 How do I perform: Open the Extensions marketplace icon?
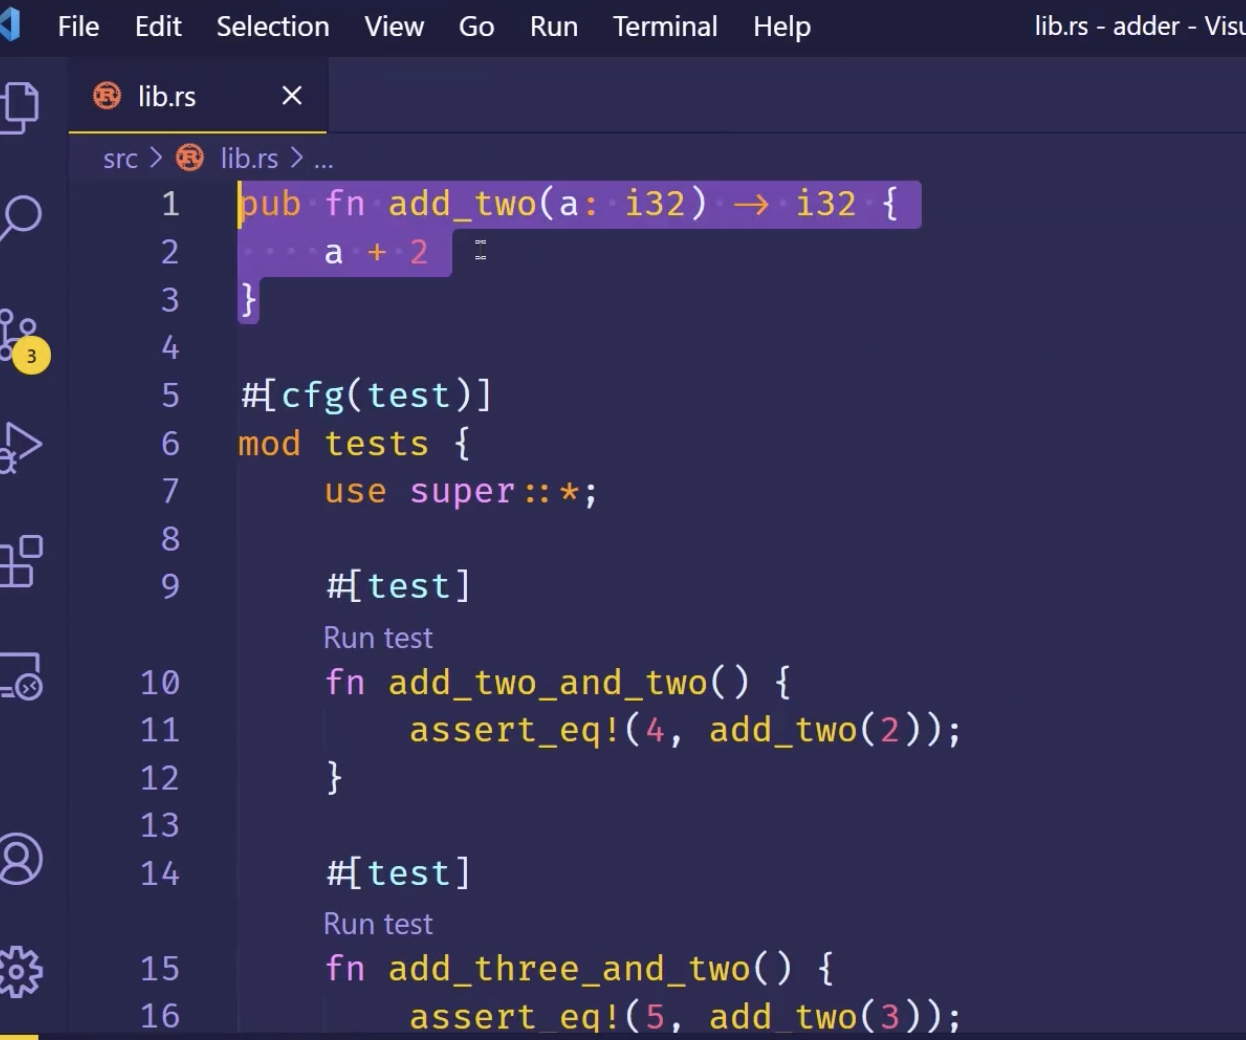[20, 561]
